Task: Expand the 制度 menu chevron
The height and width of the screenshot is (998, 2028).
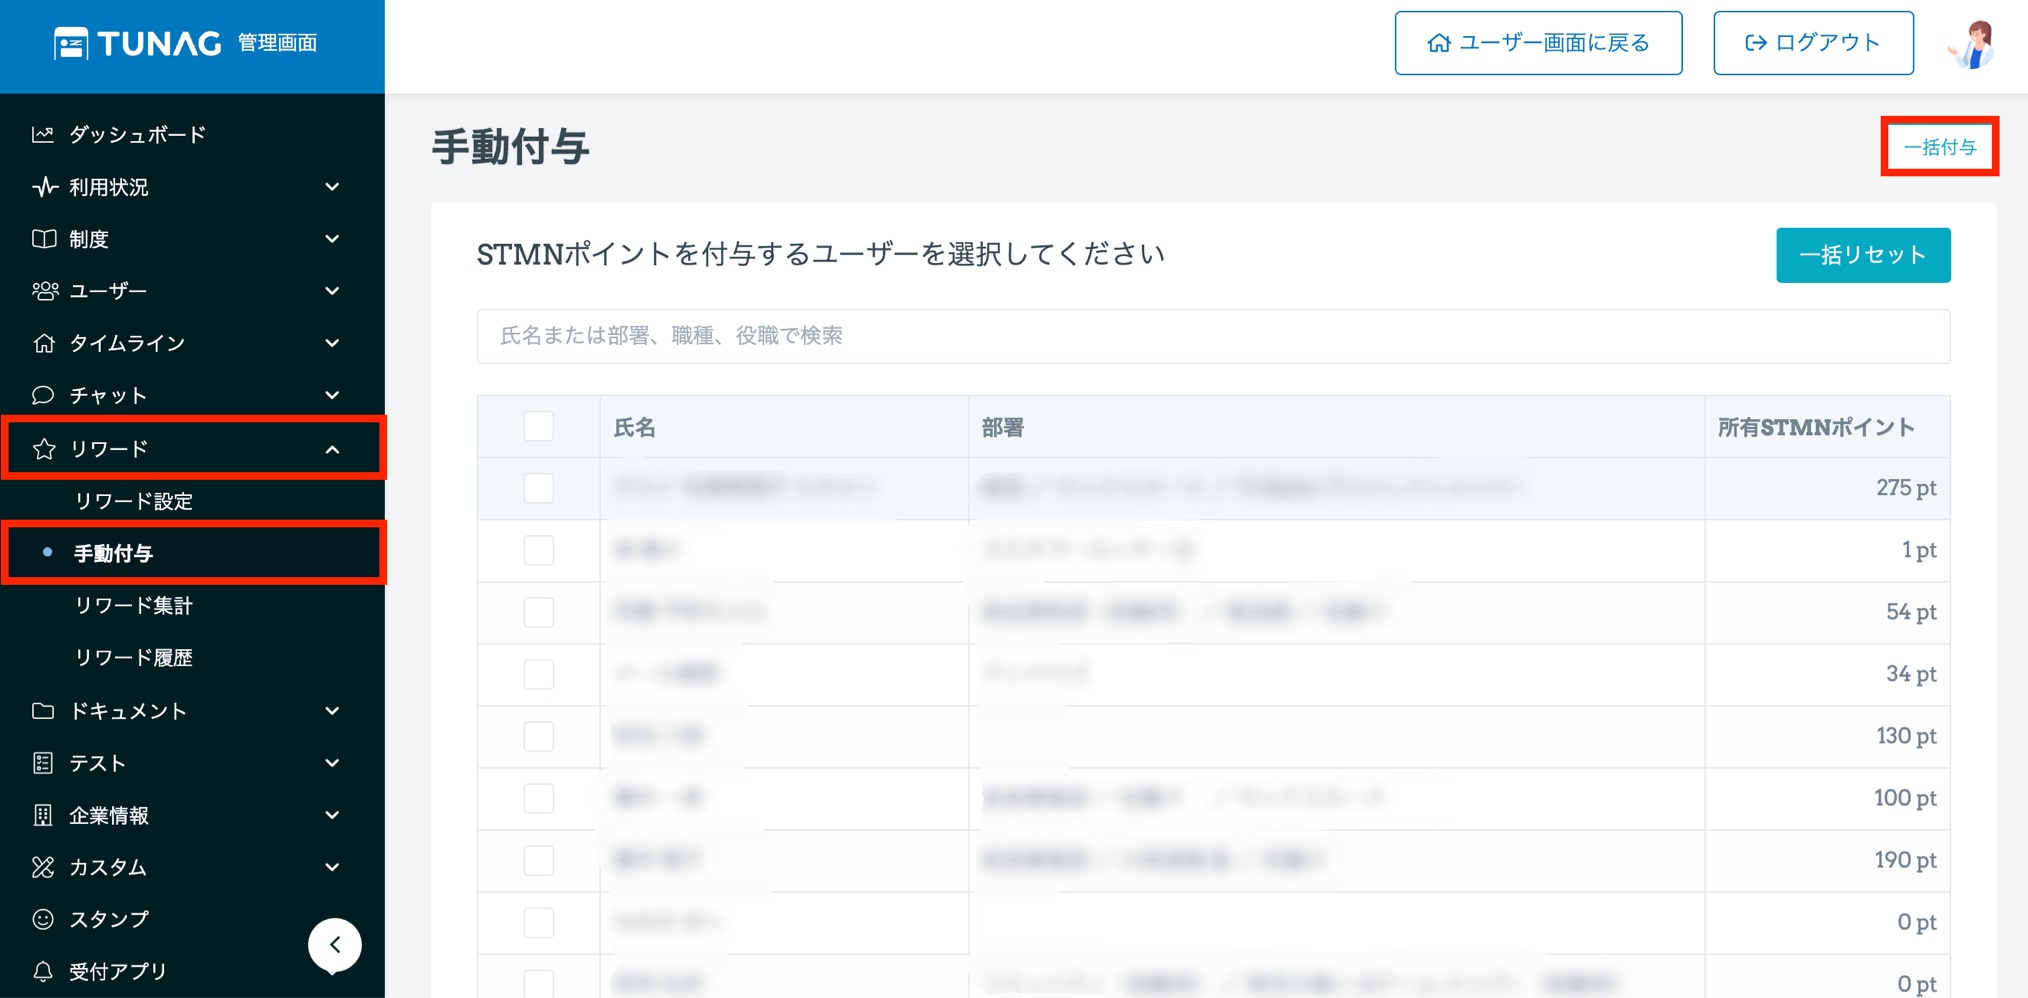Action: pos(333,239)
